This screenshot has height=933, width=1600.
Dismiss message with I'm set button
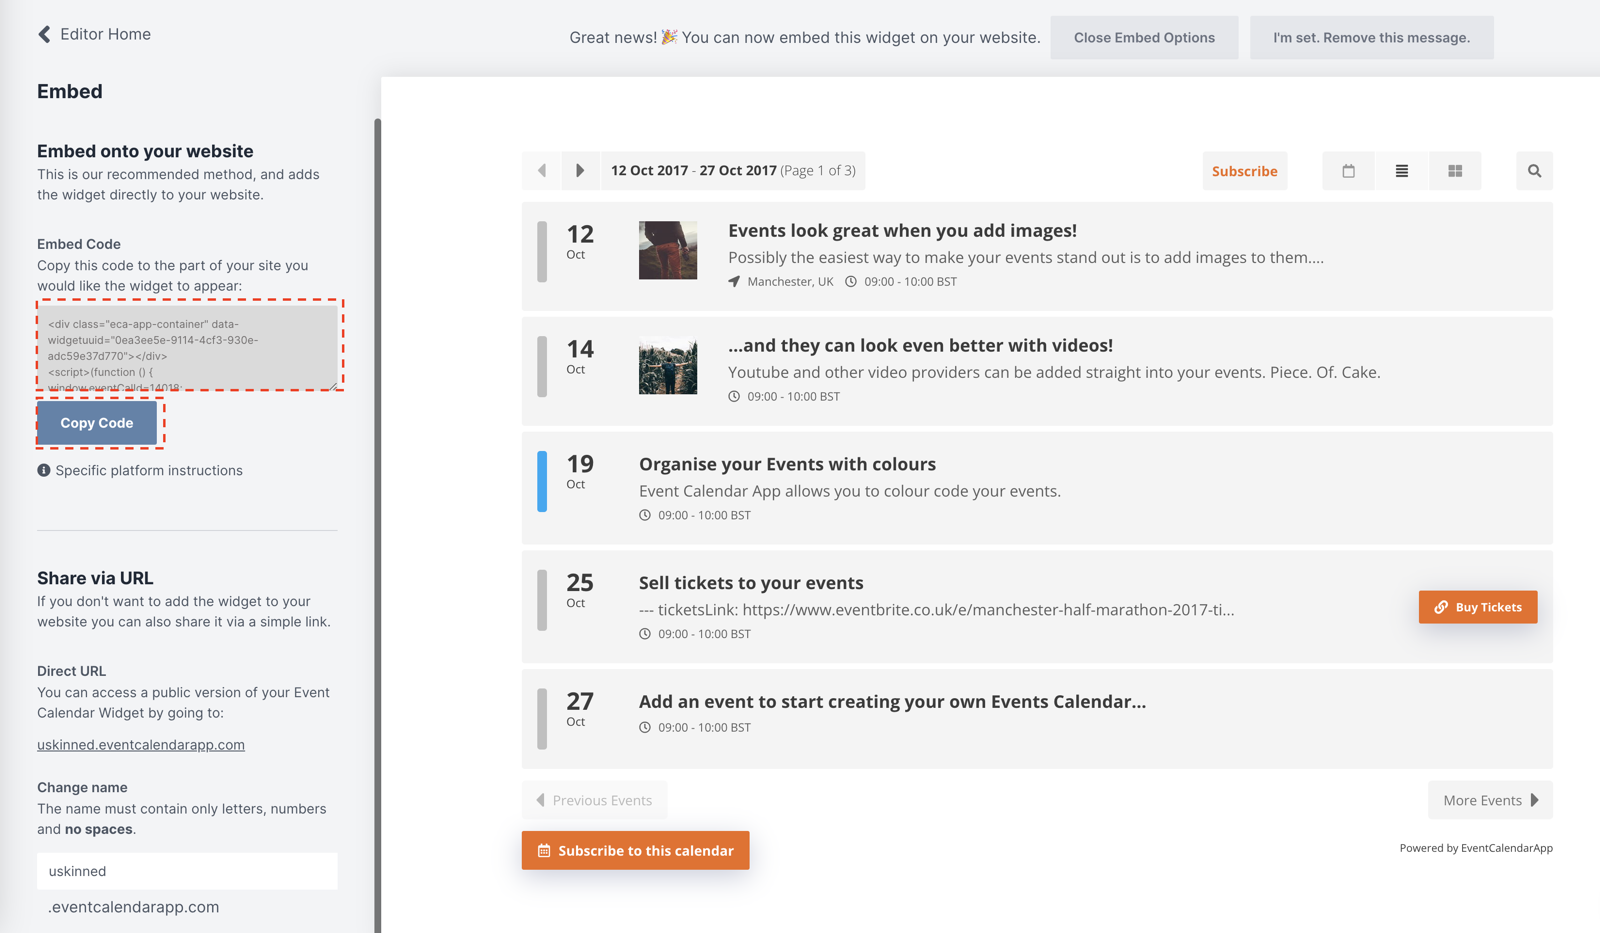[x=1370, y=38]
